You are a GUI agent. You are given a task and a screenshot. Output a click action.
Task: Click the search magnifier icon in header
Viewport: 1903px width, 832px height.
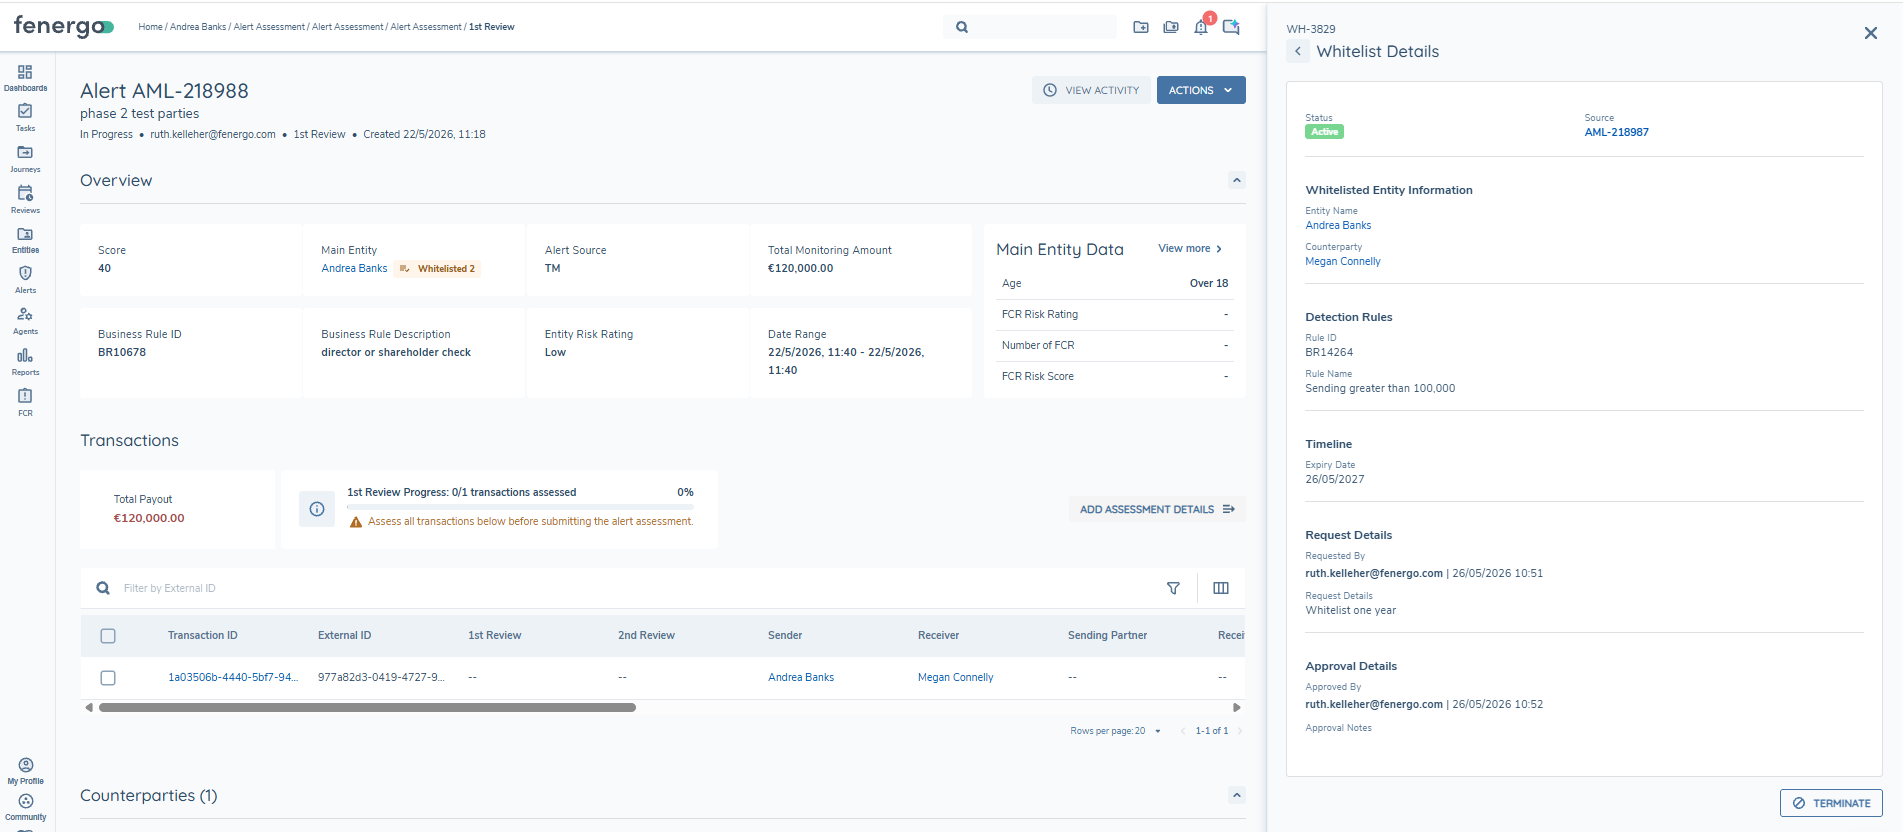click(962, 27)
